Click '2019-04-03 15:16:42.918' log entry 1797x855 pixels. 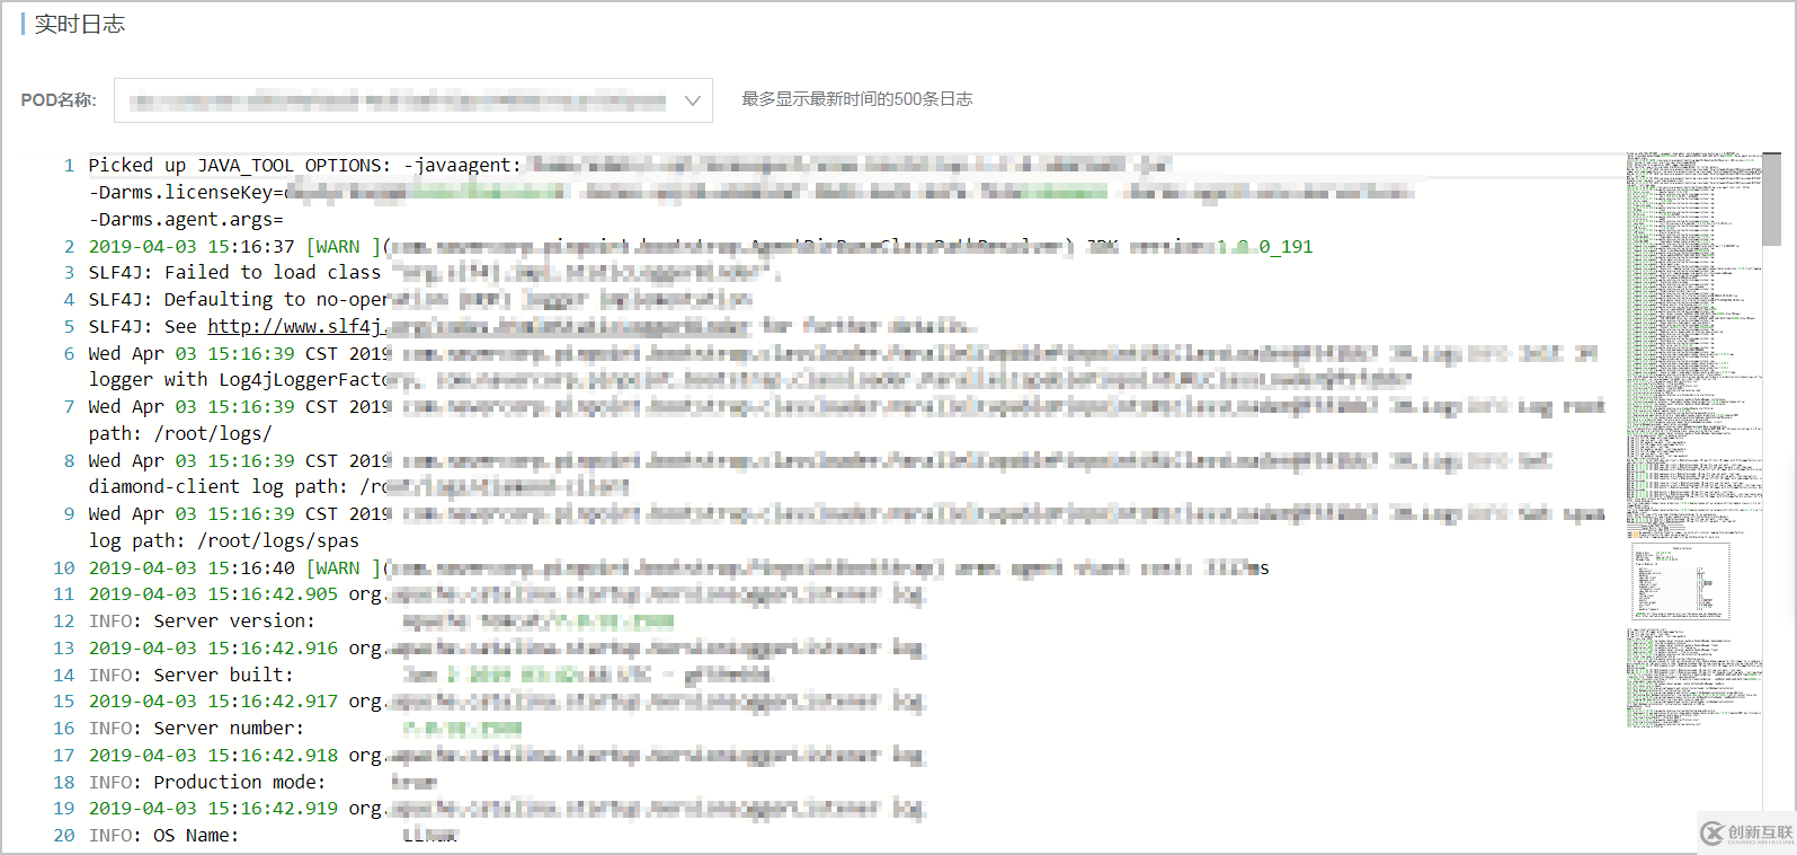coord(506,755)
